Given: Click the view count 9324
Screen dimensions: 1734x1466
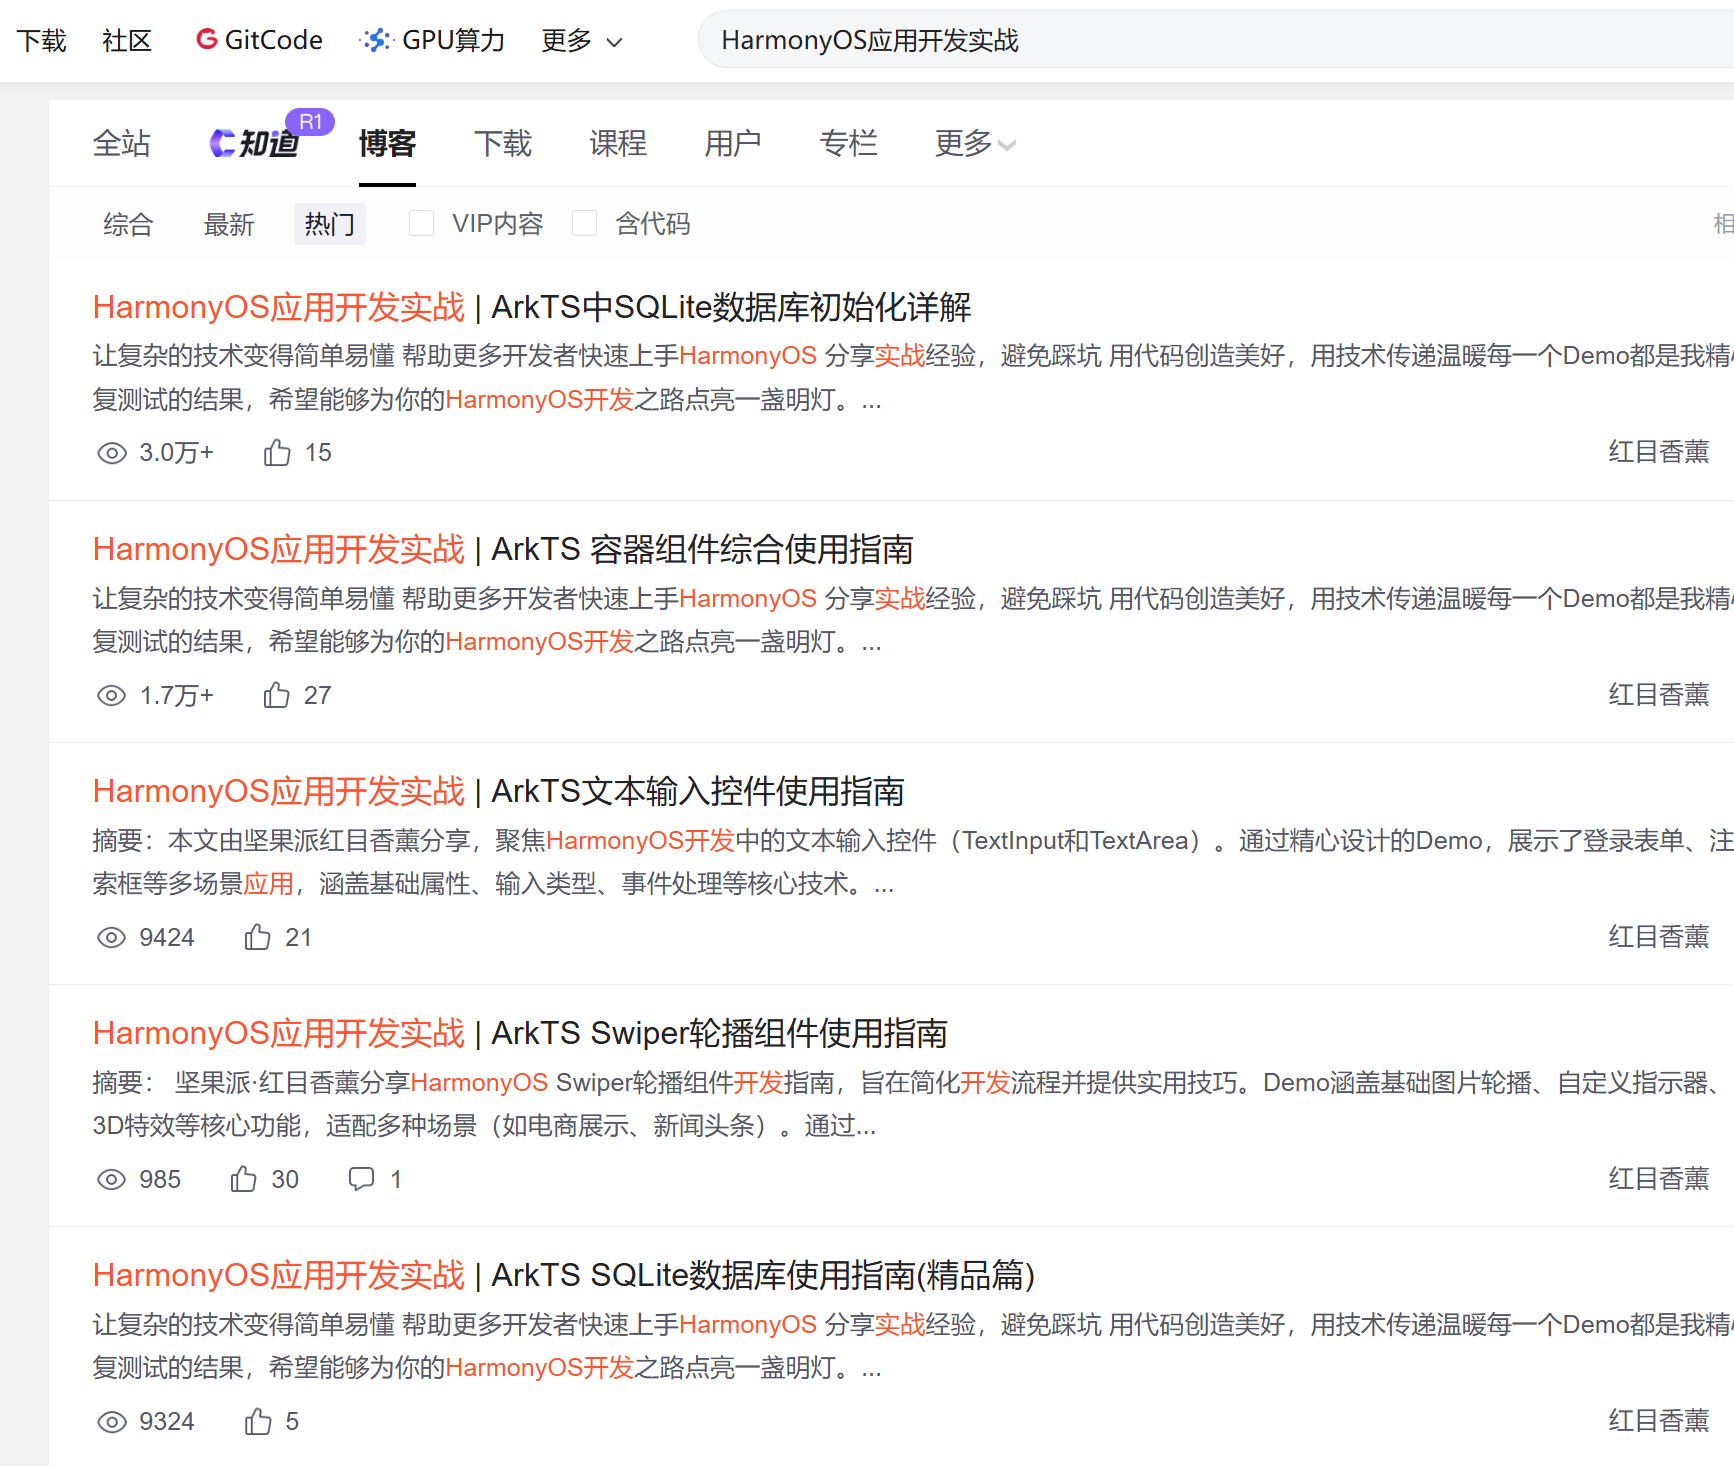Looking at the screenshot, I should [167, 1421].
